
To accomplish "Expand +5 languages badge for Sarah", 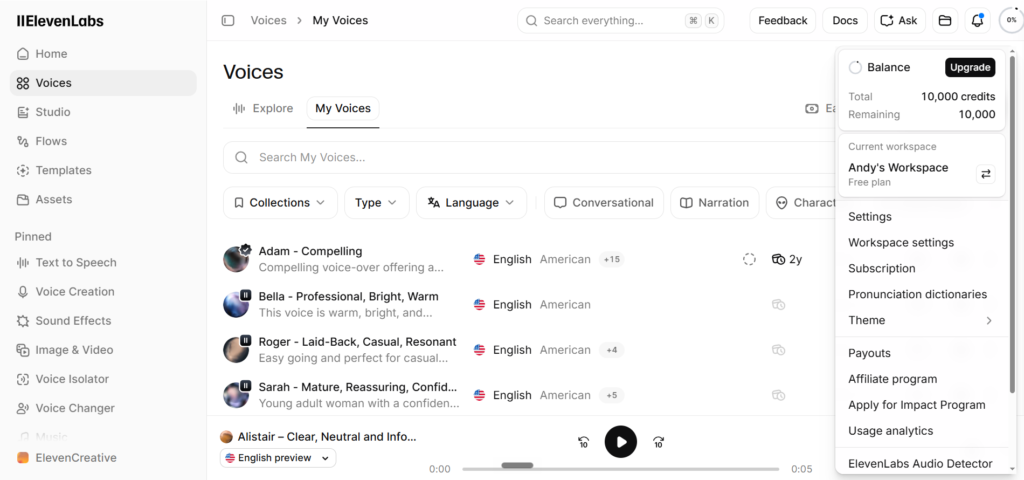I will 611,395.
